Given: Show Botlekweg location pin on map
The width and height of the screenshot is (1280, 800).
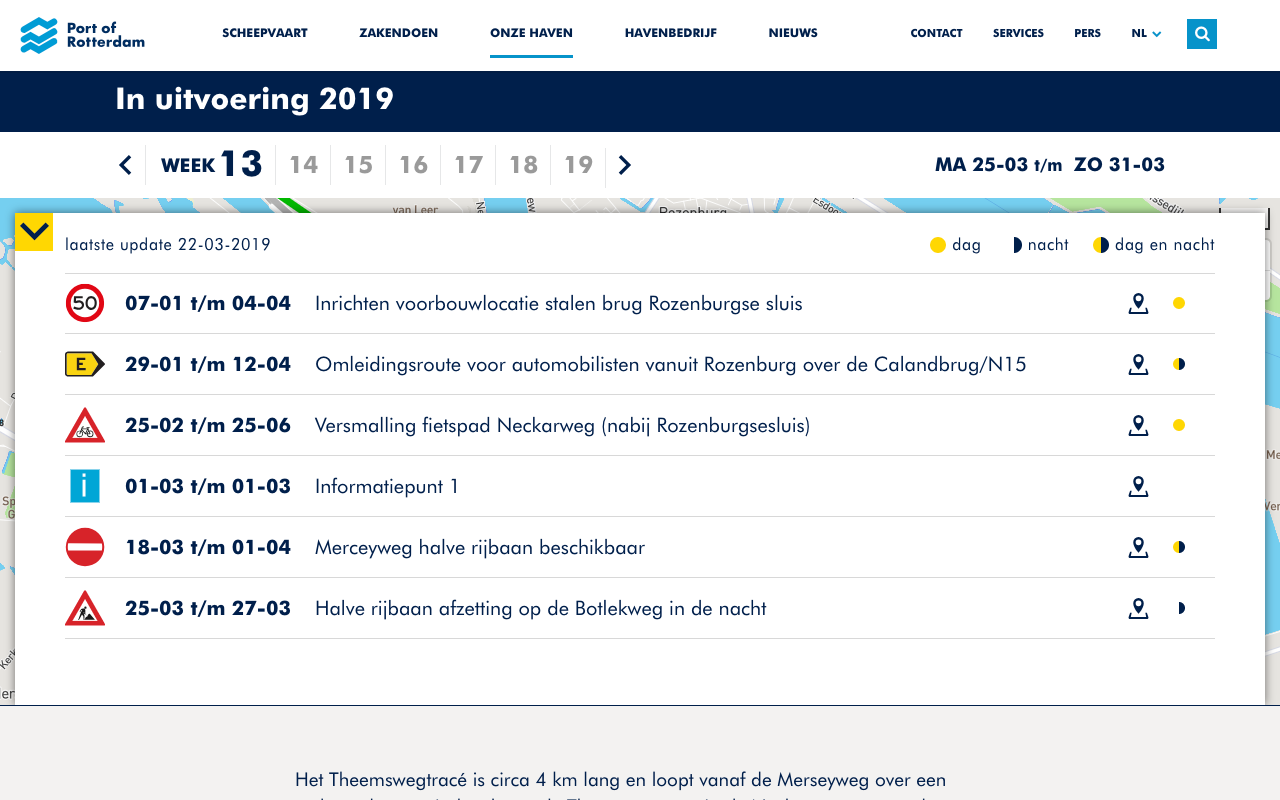Looking at the screenshot, I should (x=1138, y=608).
